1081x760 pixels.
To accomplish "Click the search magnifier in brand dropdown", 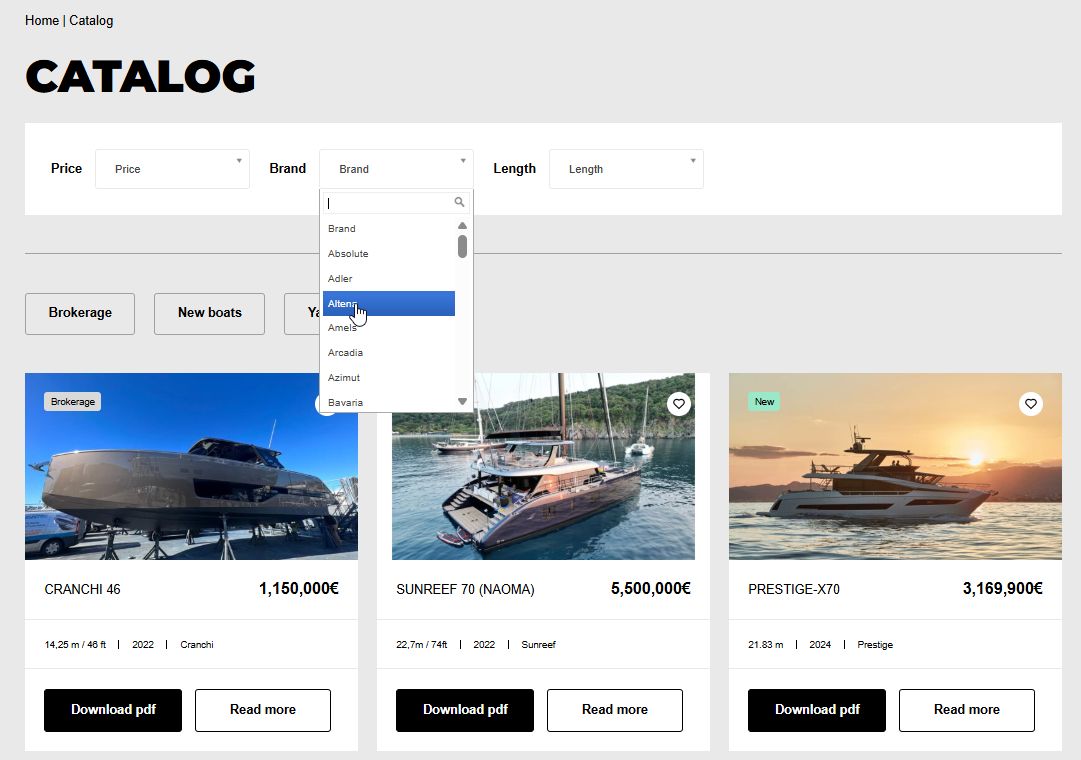I will tap(460, 202).
